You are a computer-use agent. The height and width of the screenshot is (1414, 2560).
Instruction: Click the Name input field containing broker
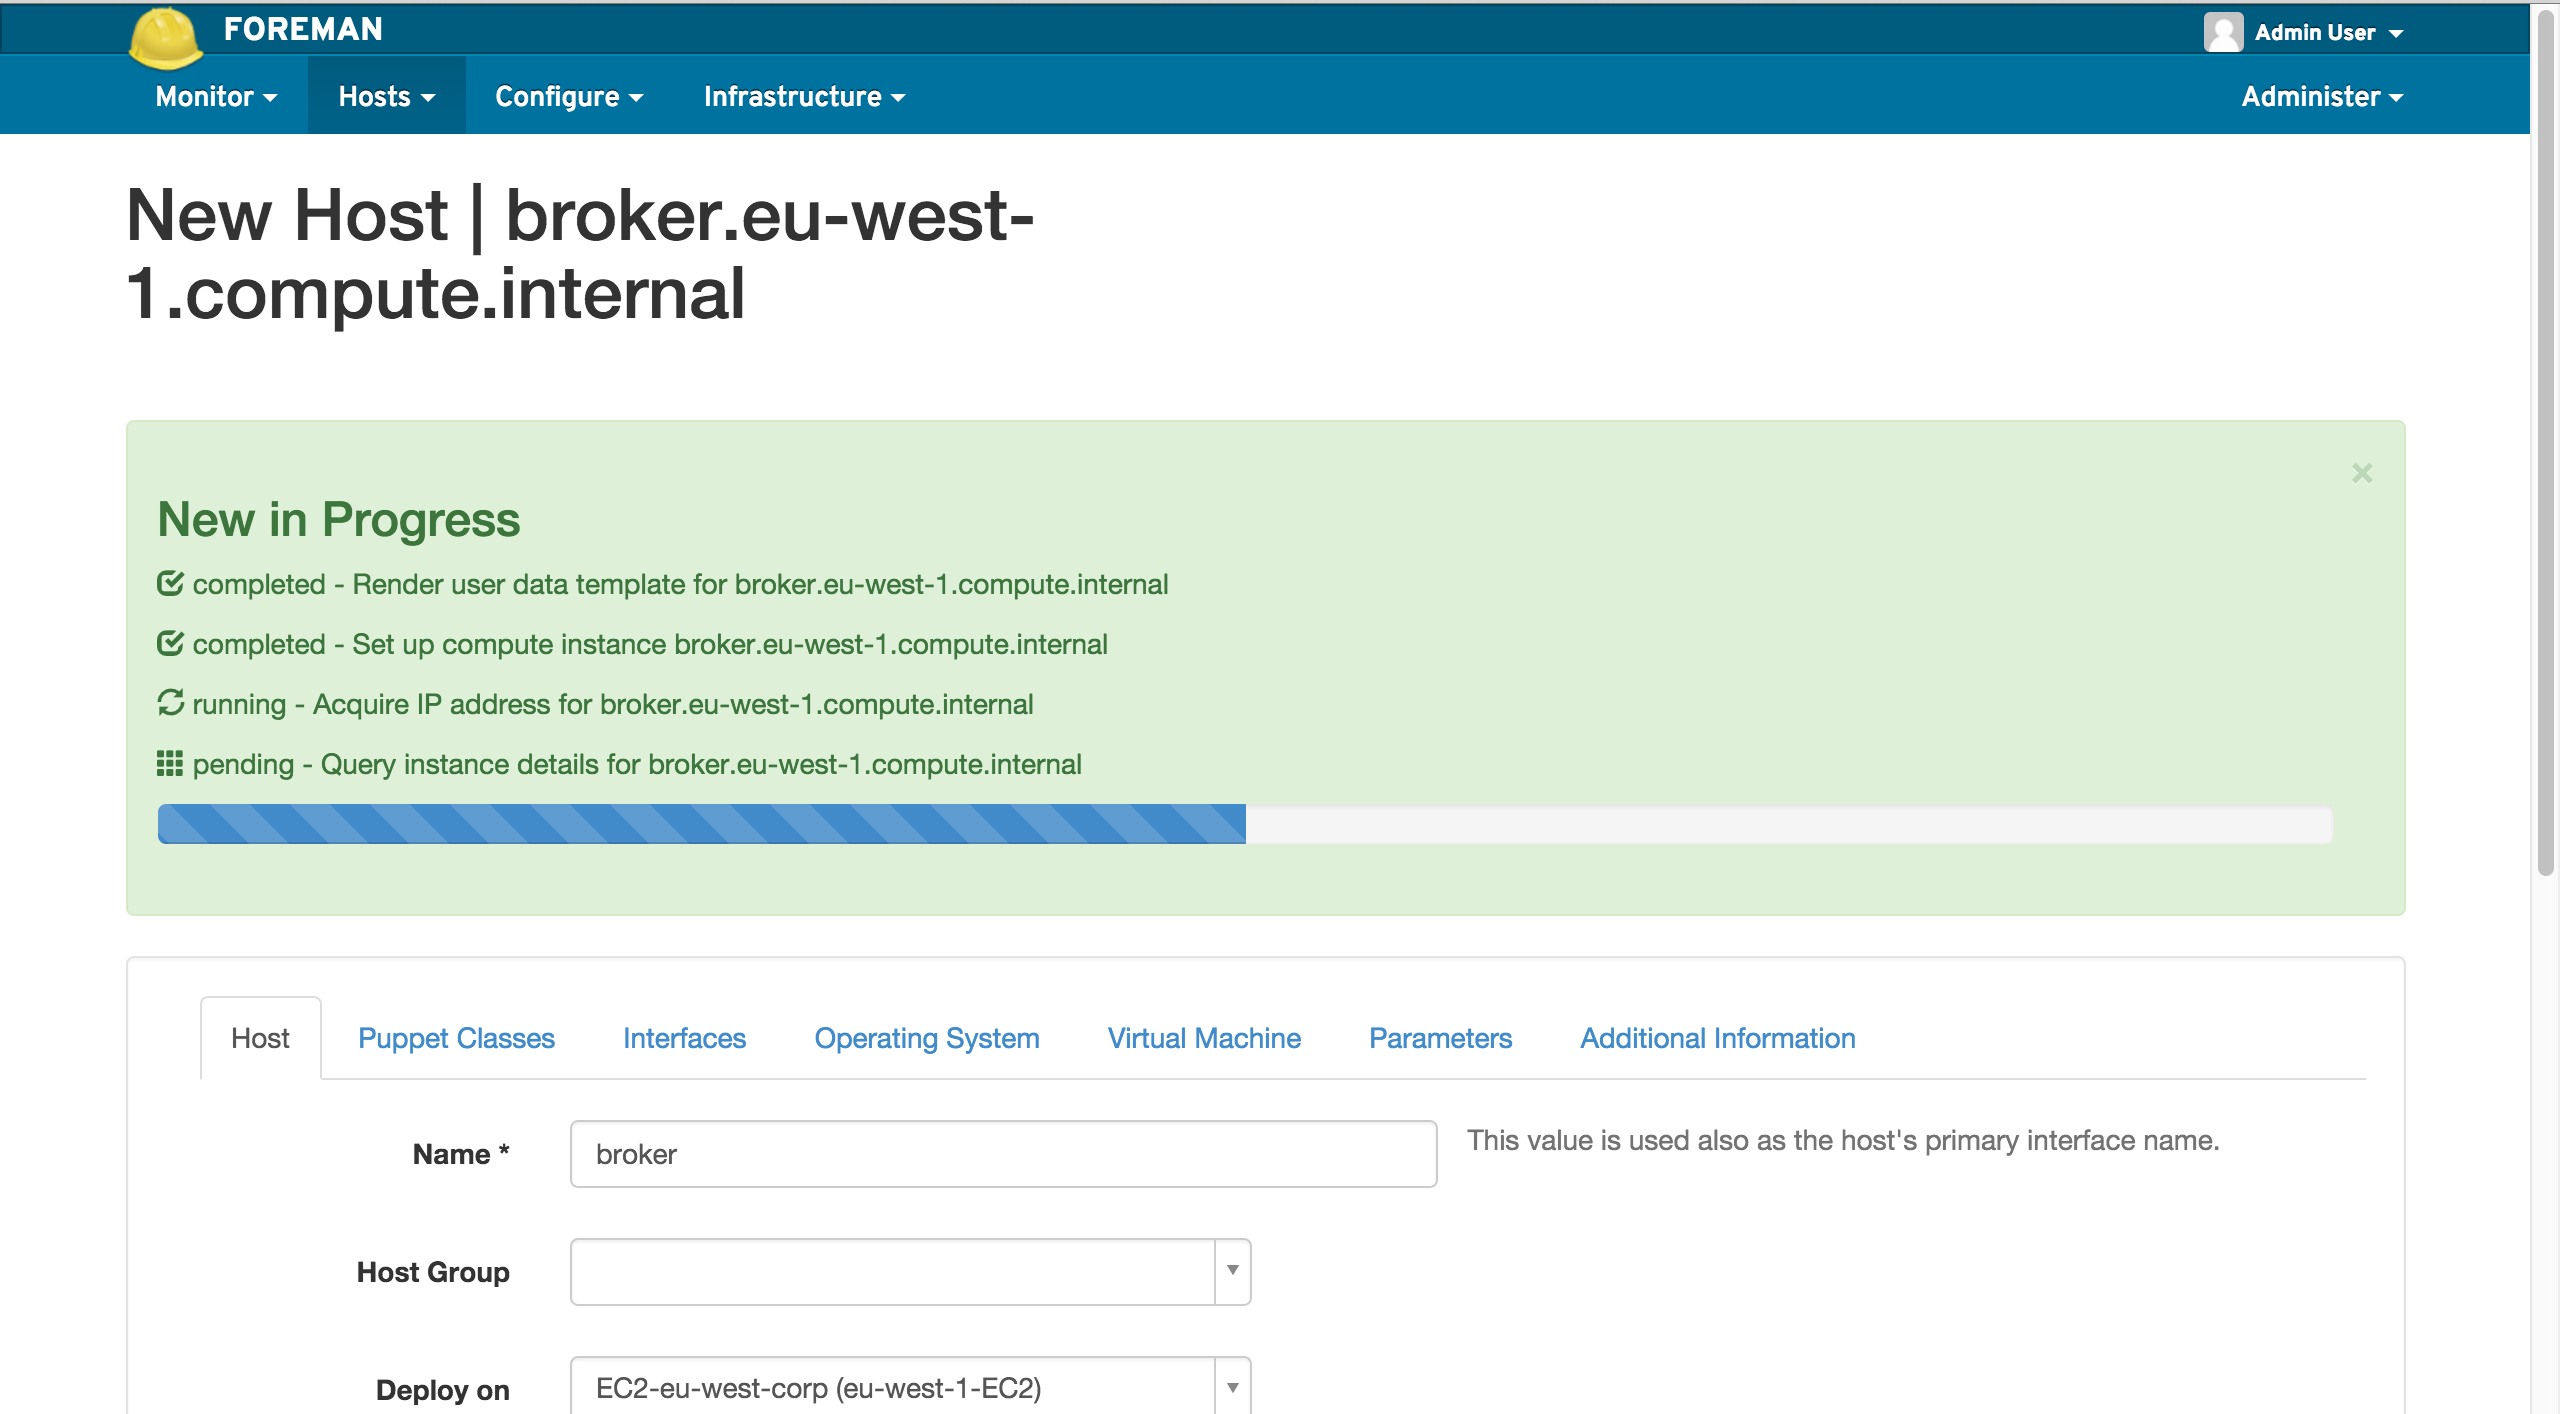click(1003, 1154)
